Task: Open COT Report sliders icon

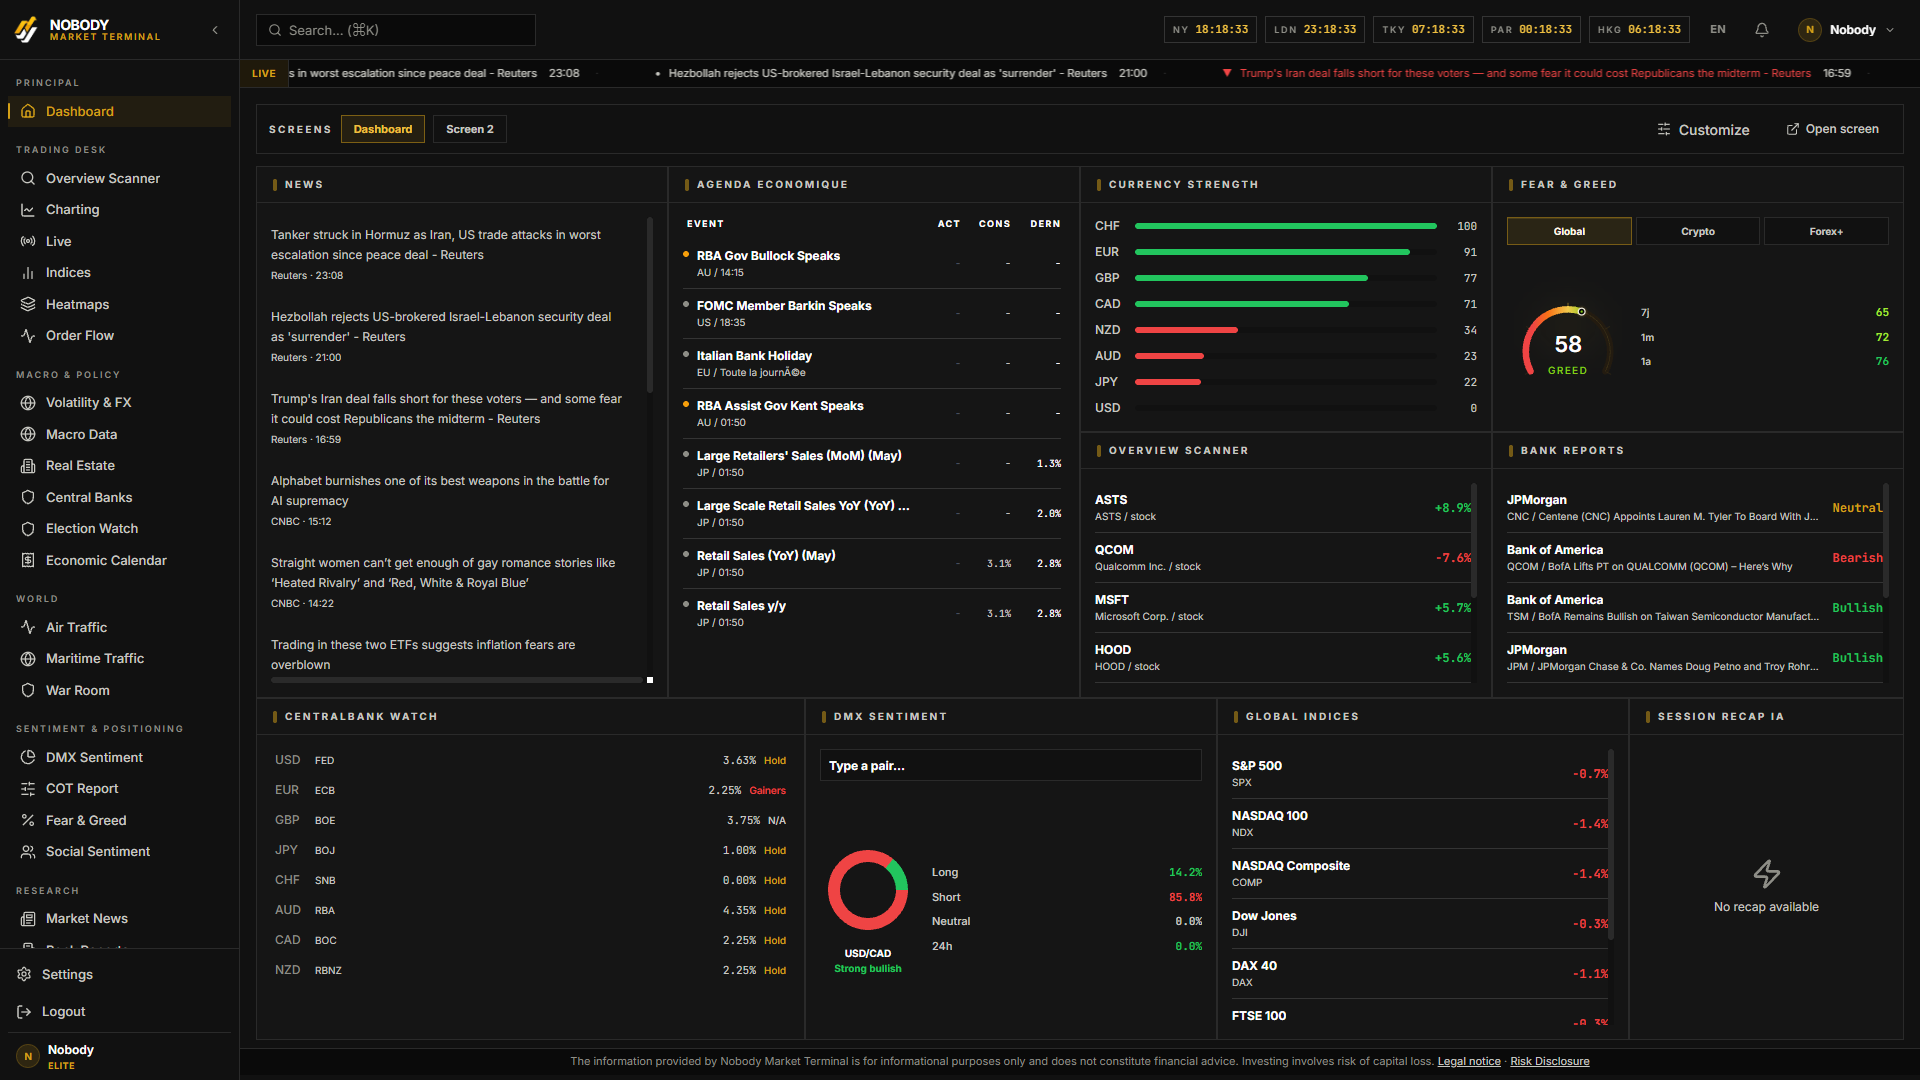Action: pos(28,788)
